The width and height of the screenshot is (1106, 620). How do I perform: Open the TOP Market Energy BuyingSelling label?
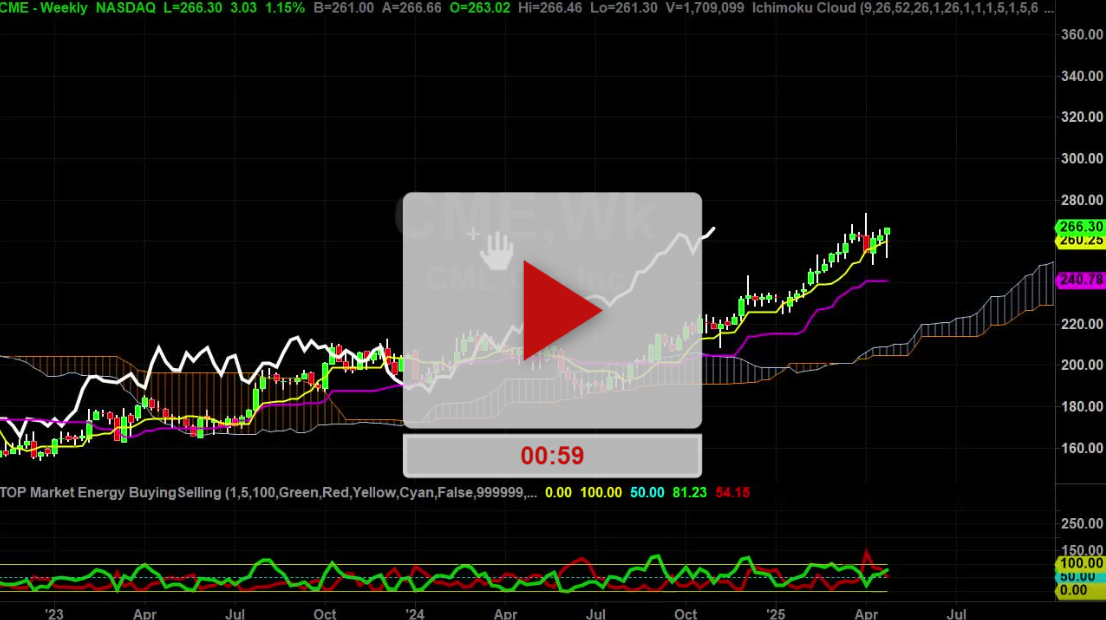tap(268, 492)
